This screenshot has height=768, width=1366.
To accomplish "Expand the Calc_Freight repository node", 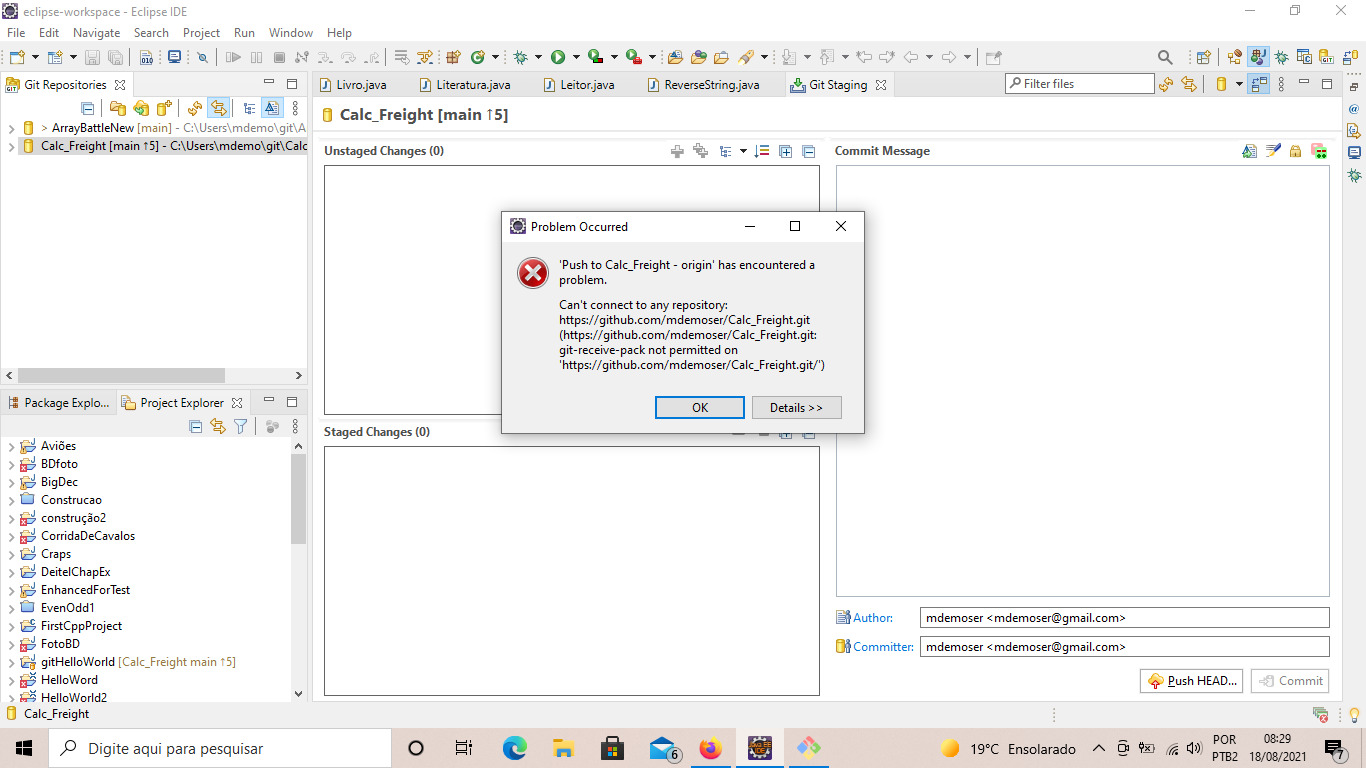I will click(x=11, y=146).
